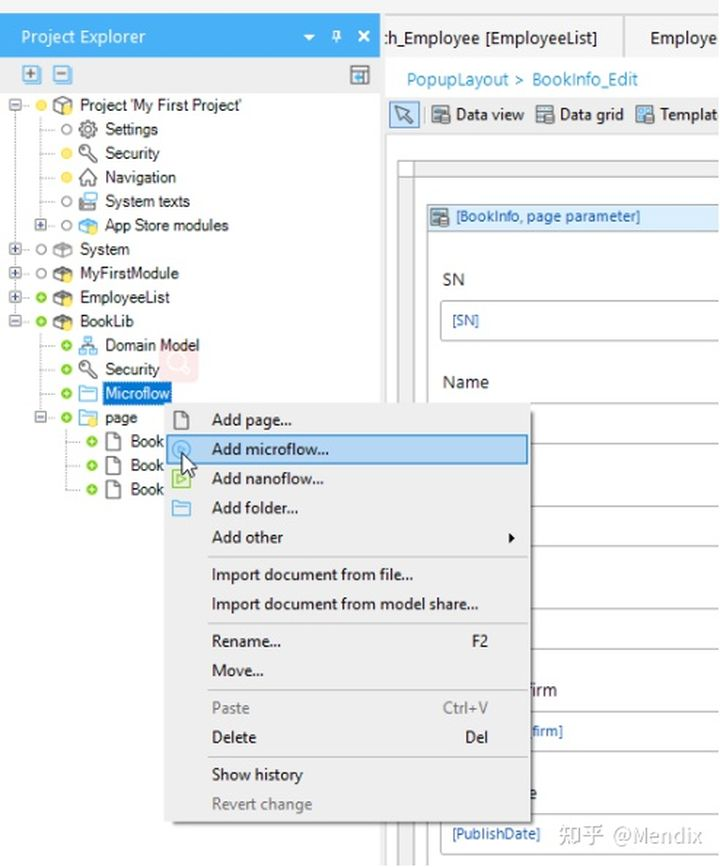Pin the Project Explorer panel
Image resolution: width=720 pixels, height=867 pixels.
[x=336, y=36]
